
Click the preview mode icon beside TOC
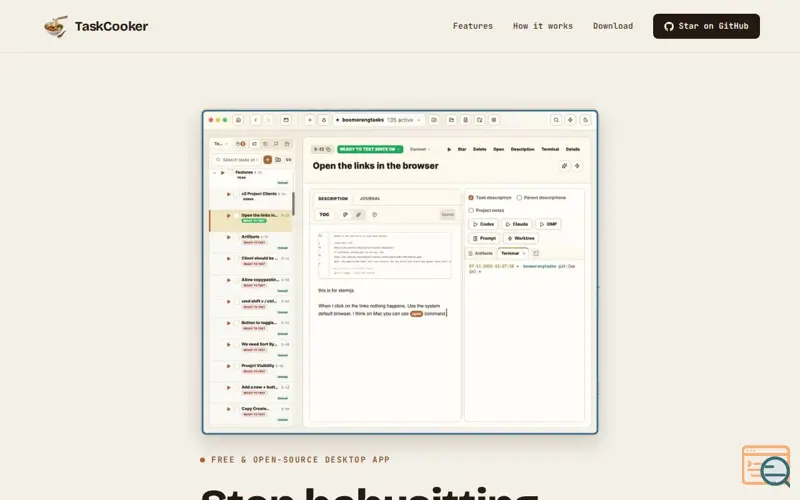[345, 215]
